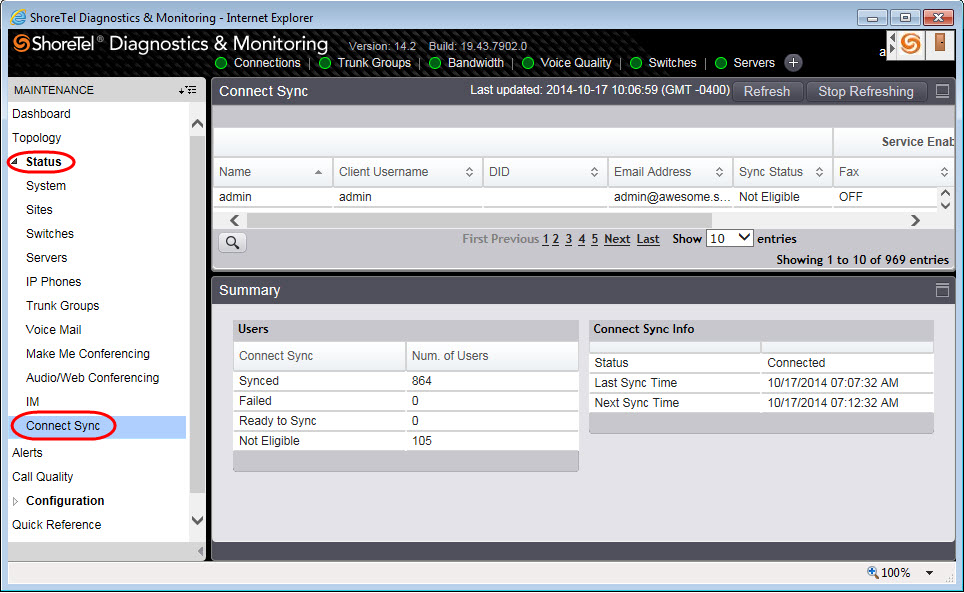The image size is (964, 593).
Task: Click the Bandwidth green status indicator
Action: point(435,63)
